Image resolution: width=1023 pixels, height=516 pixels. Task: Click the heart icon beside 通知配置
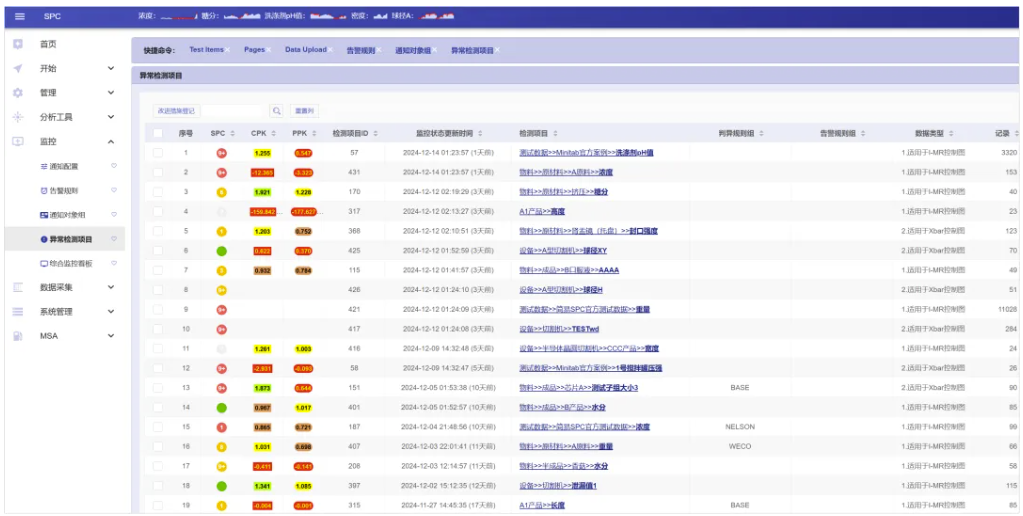click(x=113, y=166)
